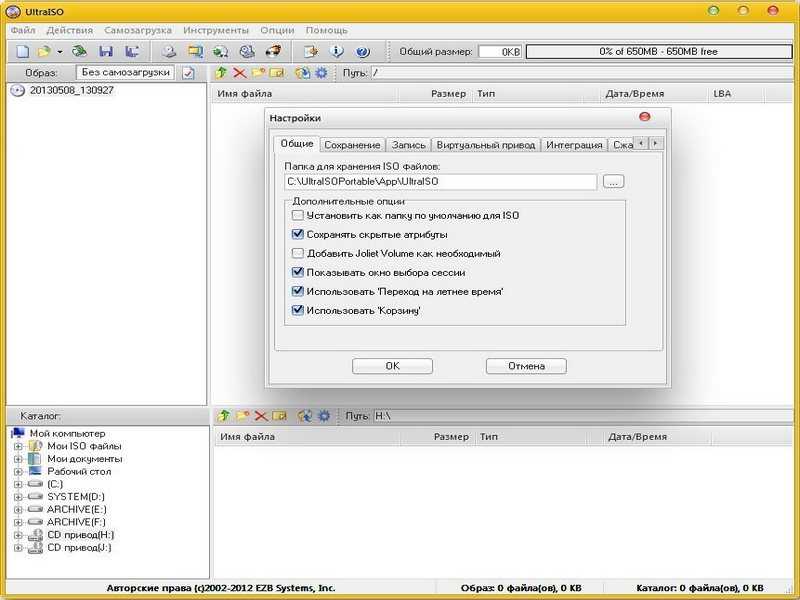The image size is (800, 600).
Task: Click the Rename icon in image toolbar
Action: click(277, 73)
